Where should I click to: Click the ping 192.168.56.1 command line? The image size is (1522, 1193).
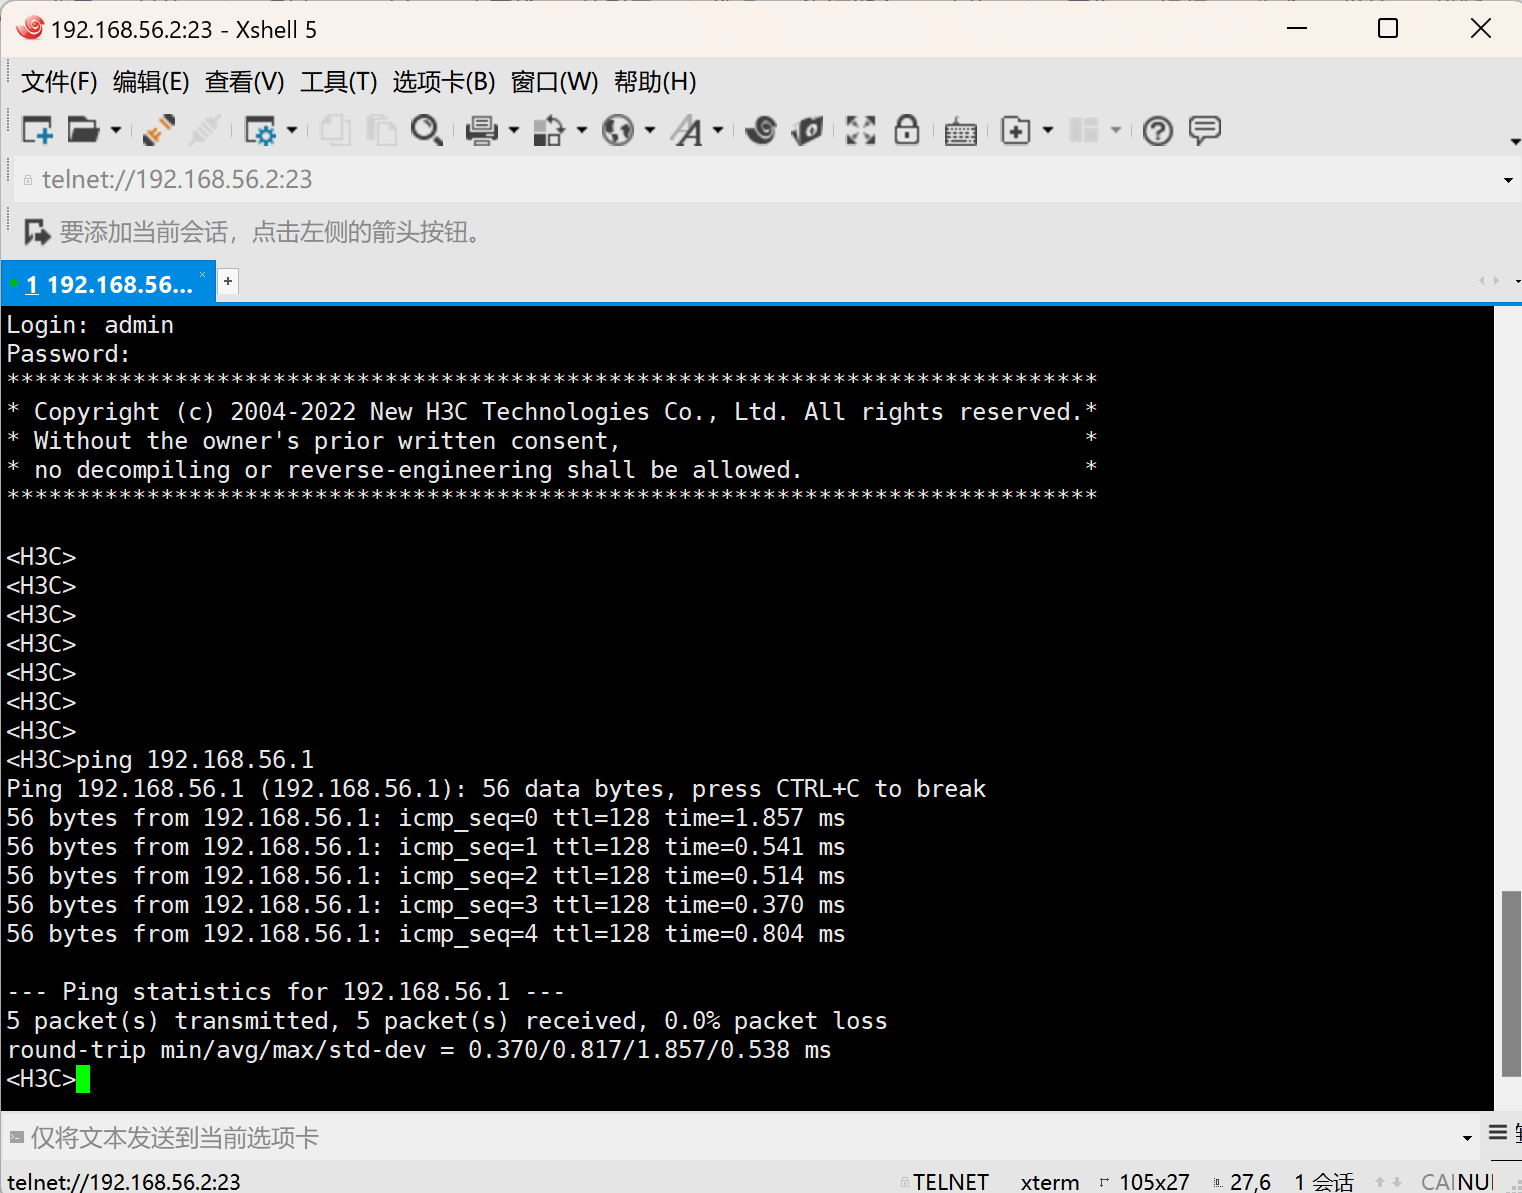tap(160, 760)
